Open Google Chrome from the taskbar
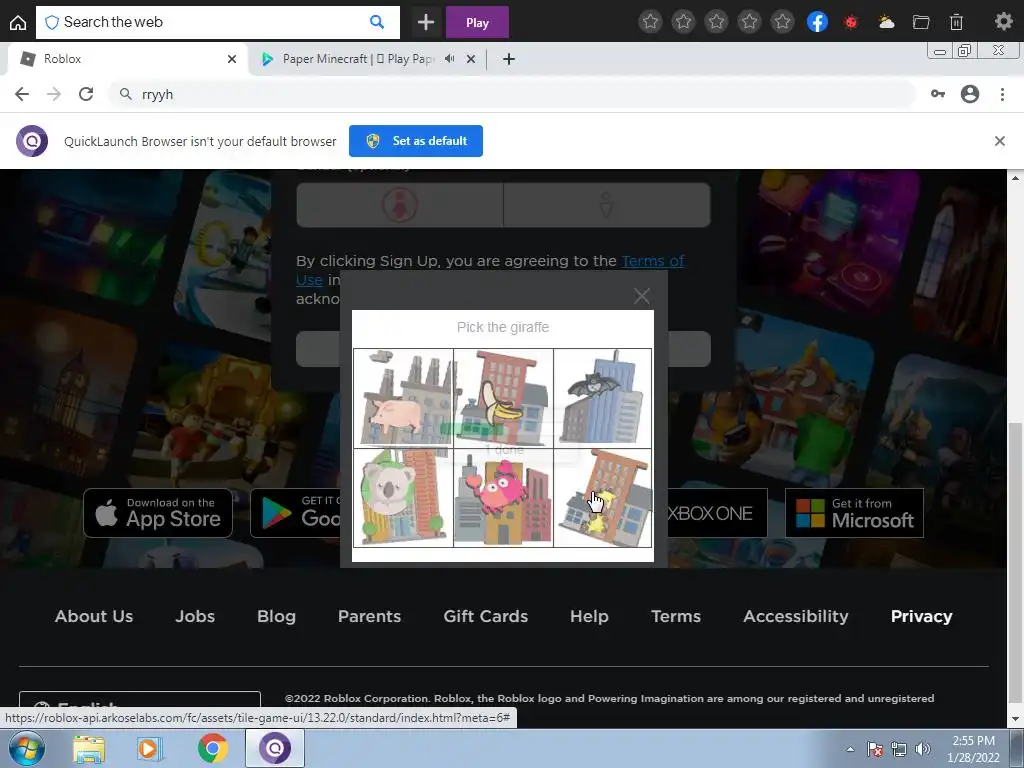Image resolution: width=1024 pixels, height=768 pixels. [x=212, y=749]
